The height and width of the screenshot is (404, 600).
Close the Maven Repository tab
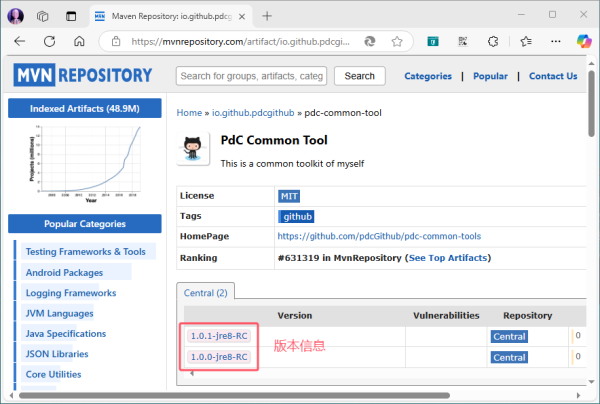(242, 16)
